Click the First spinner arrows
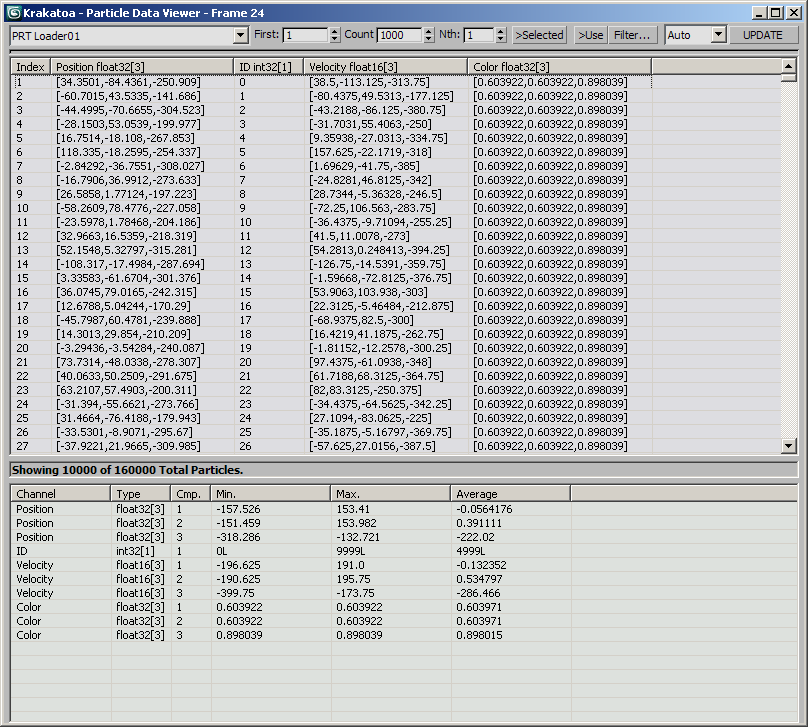Image resolution: width=808 pixels, height=727 pixels. pos(335,35)
